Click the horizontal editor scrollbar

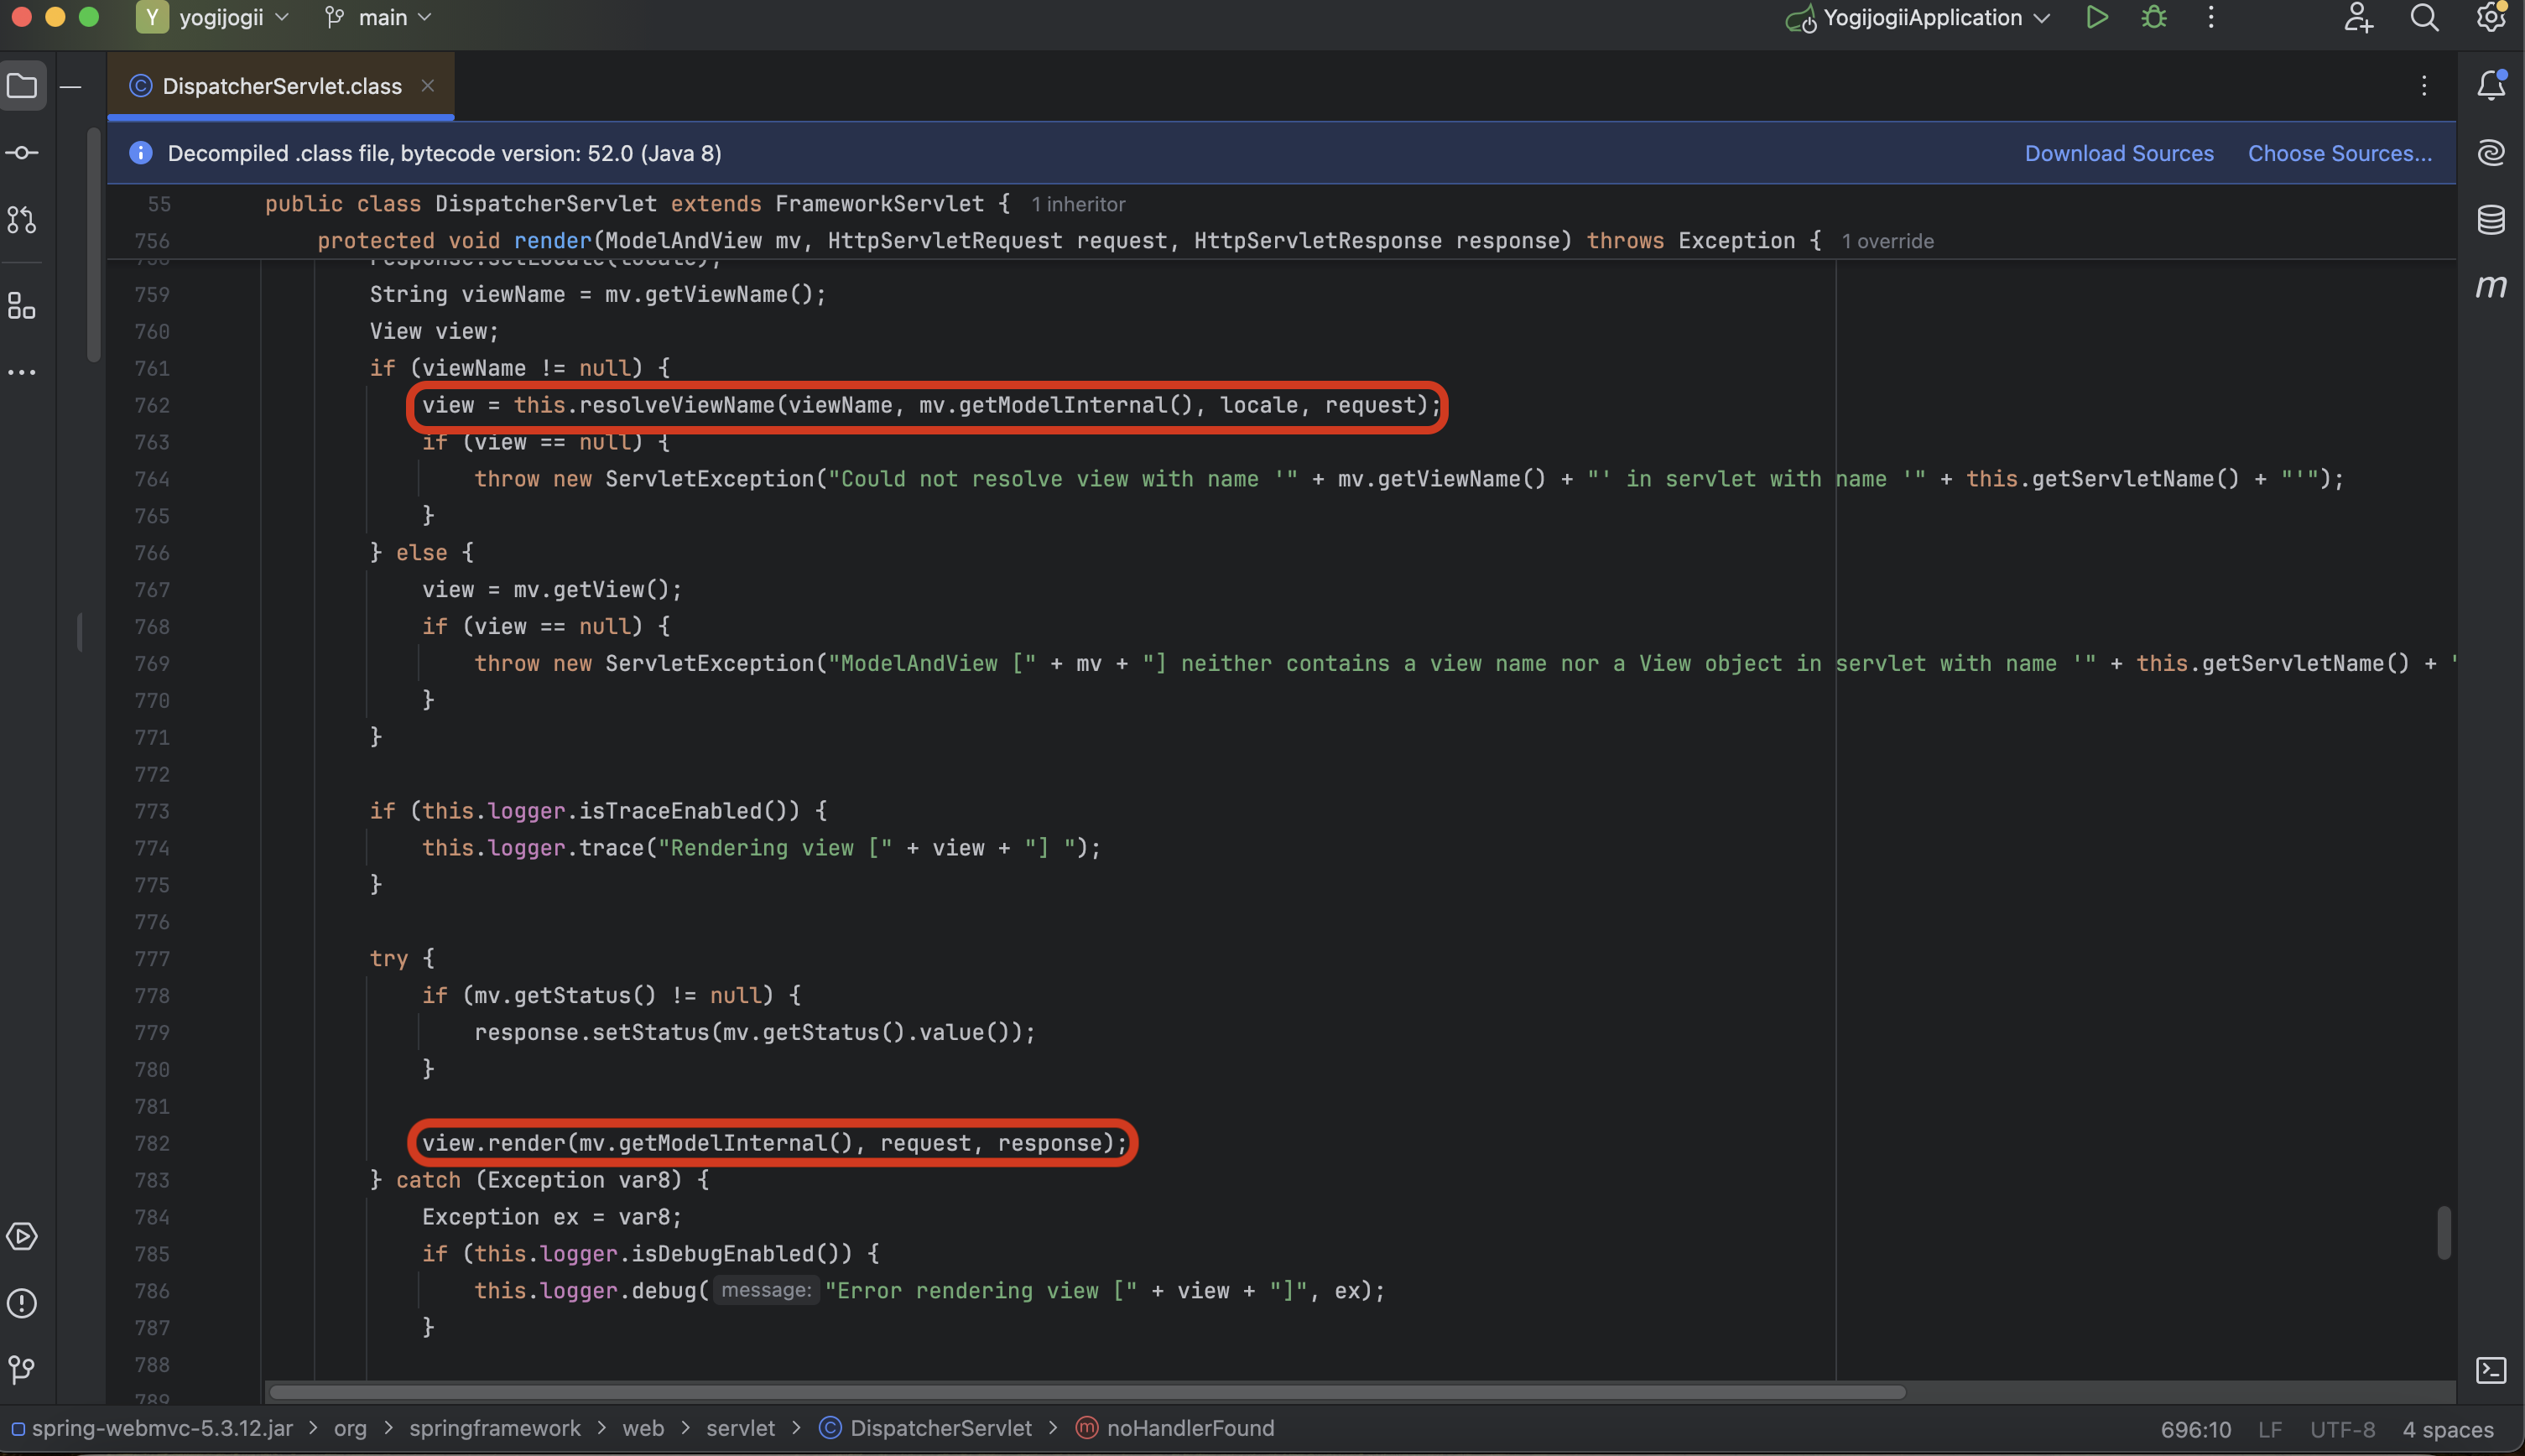click(1086, 1392)
